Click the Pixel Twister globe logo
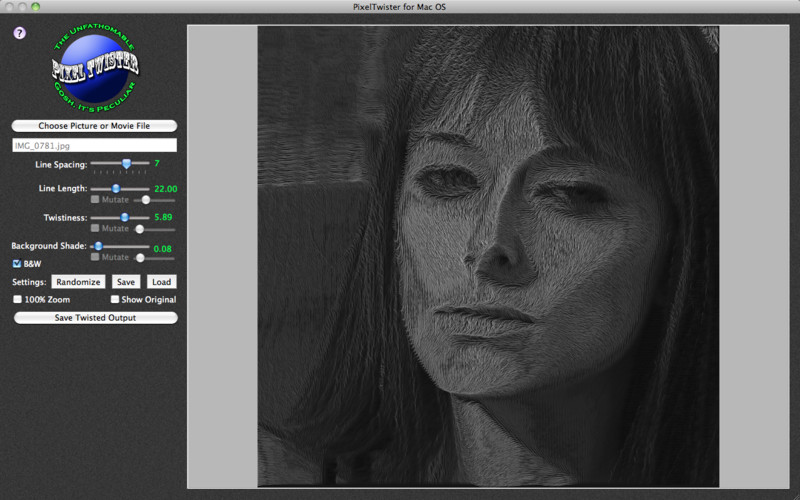Image resolution: width=800 pixels, height=500 pixels. [x=95, y=67]
